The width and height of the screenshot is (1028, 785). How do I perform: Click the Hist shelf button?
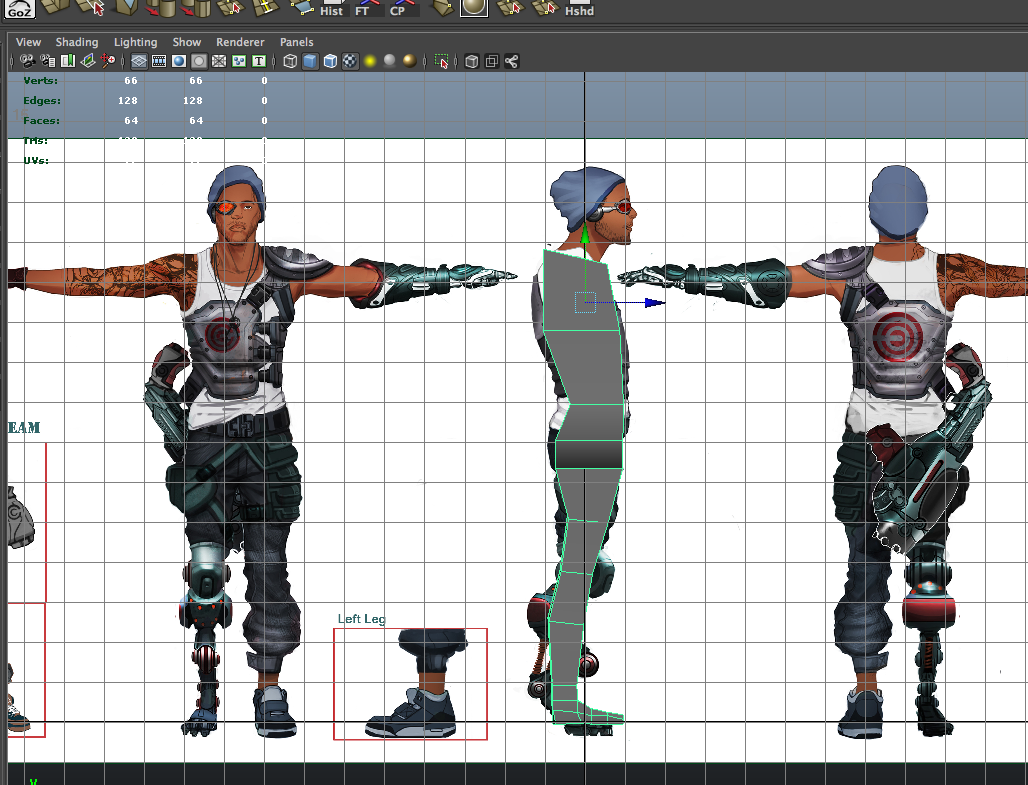332,9
